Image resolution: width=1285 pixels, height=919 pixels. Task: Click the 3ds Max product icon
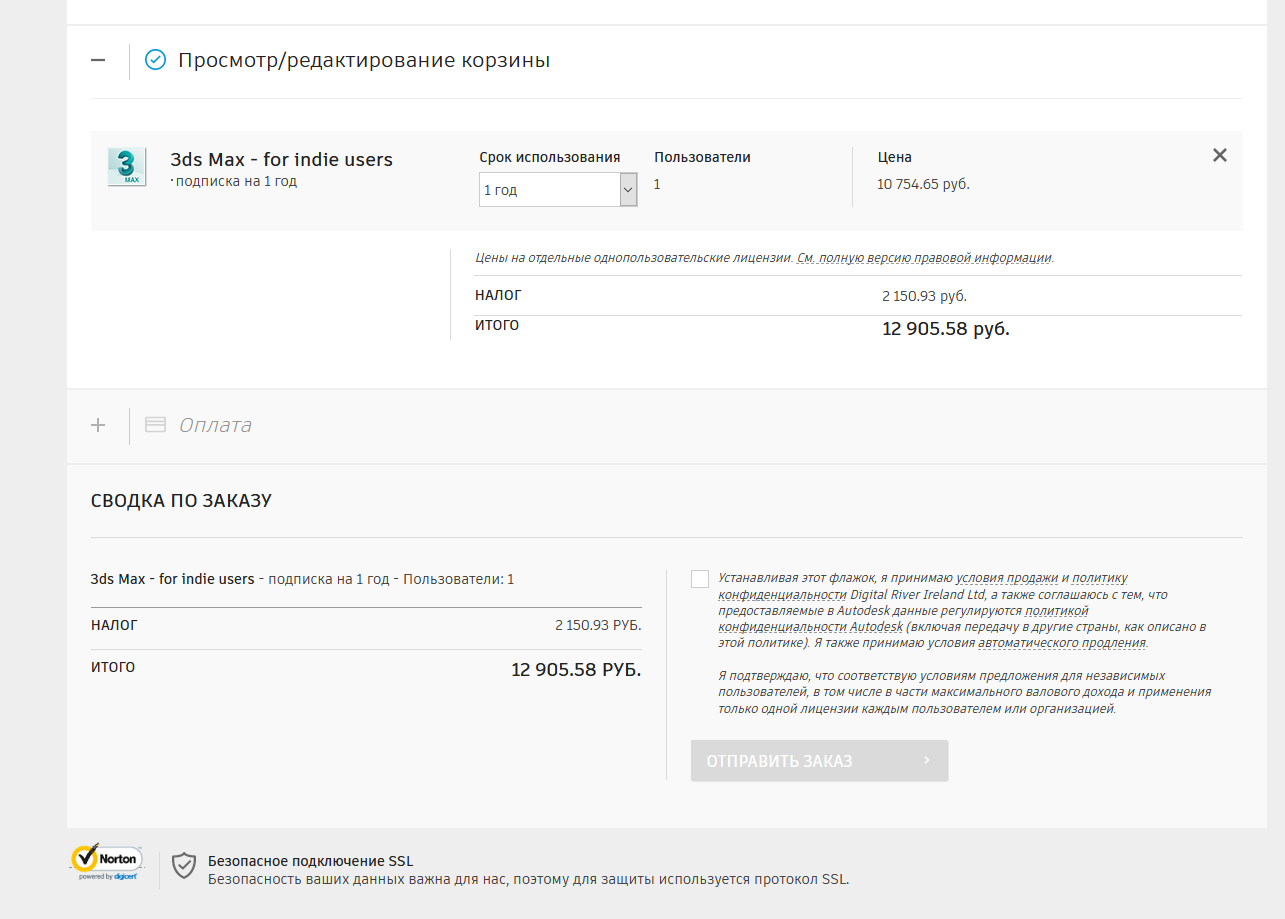pyautogui.click(x=127, y=167)
